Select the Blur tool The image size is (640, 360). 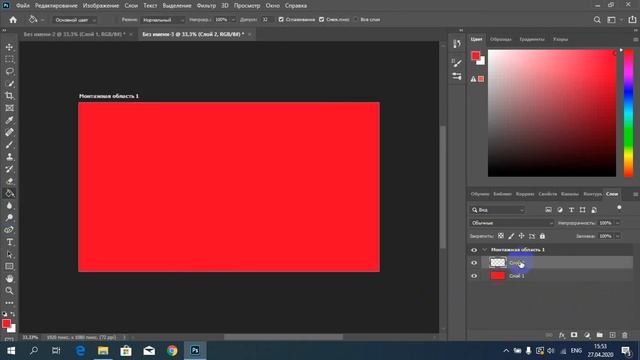[9, 206]
